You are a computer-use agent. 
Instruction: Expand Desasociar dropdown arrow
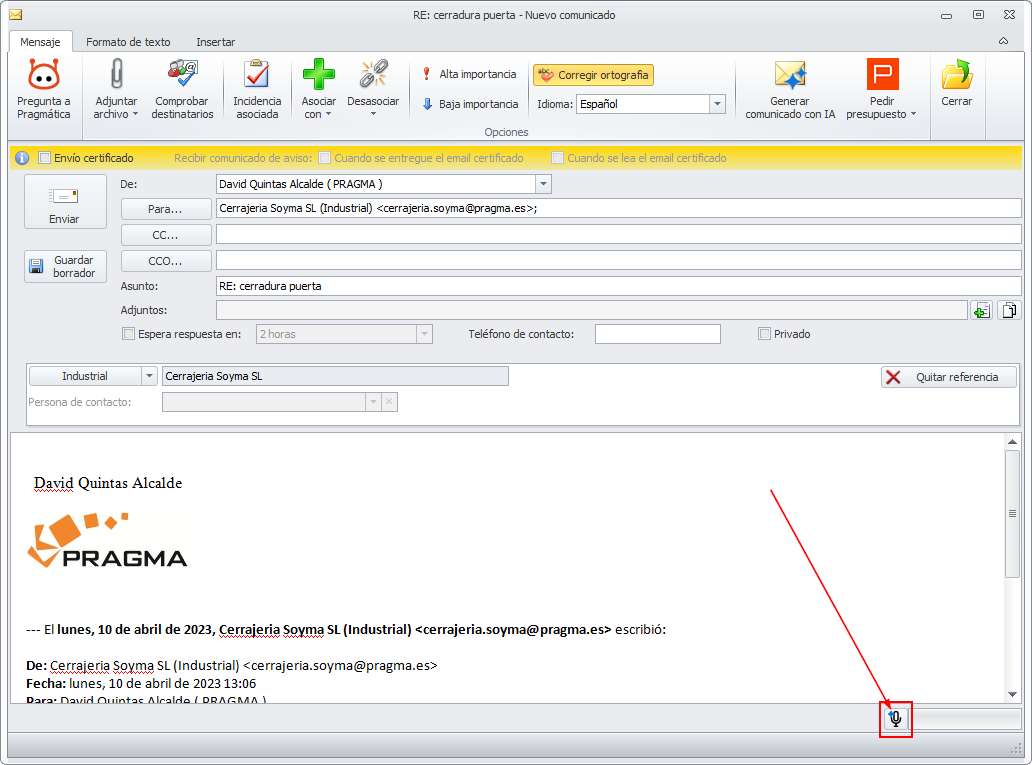point(373,115)
